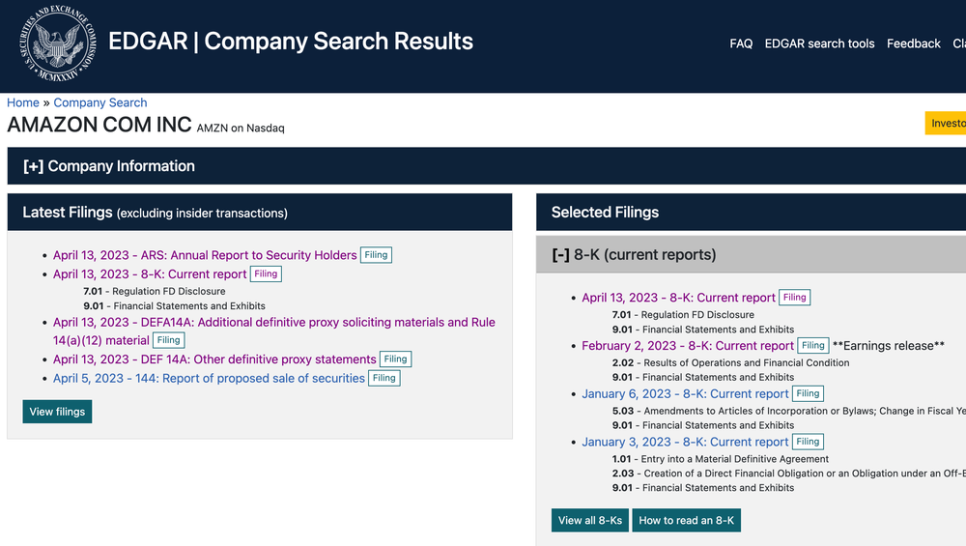This screenshot has width=966, height=546.
Task: Click How to read an 8-K button
Action: tap(686, 520)
